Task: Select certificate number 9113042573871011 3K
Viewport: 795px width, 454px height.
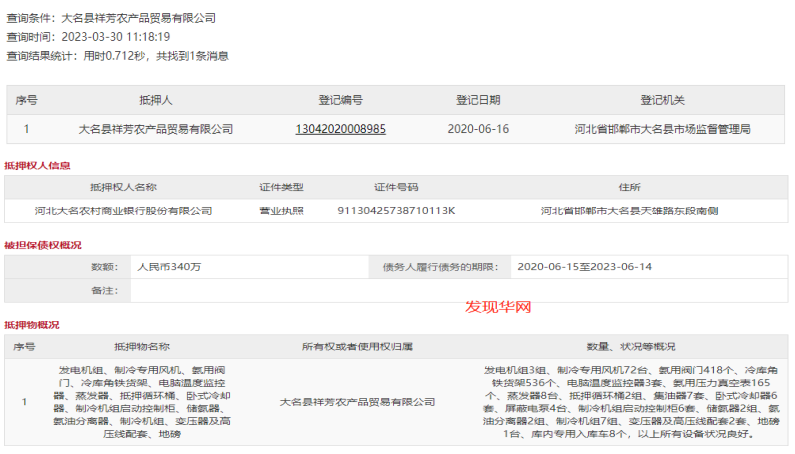Action: click(396, 211)
